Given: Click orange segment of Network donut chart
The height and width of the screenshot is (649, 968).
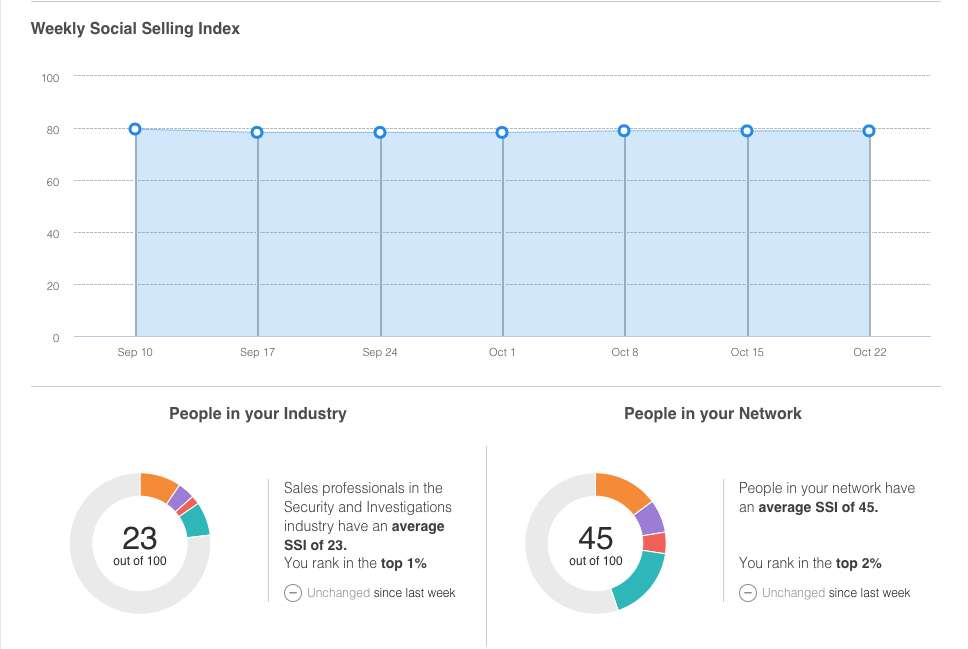Looking at the screenshot, I should [x=620, y=491].
